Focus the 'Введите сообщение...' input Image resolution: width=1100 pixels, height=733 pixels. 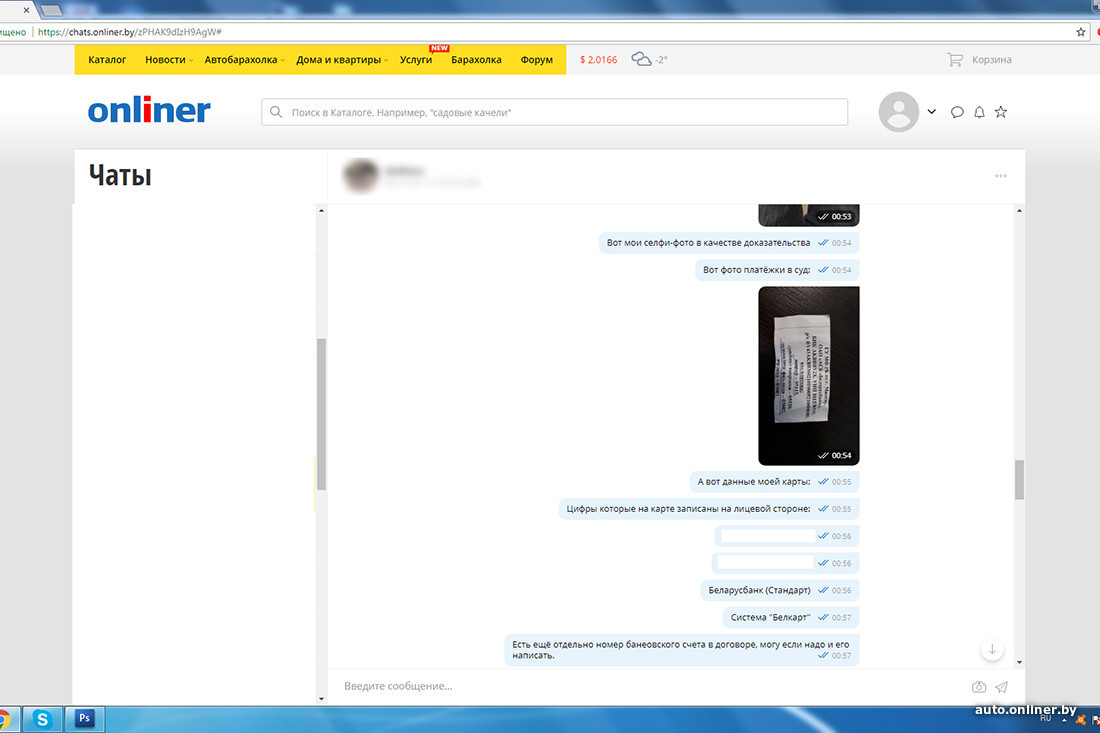(x=652, y=686)
